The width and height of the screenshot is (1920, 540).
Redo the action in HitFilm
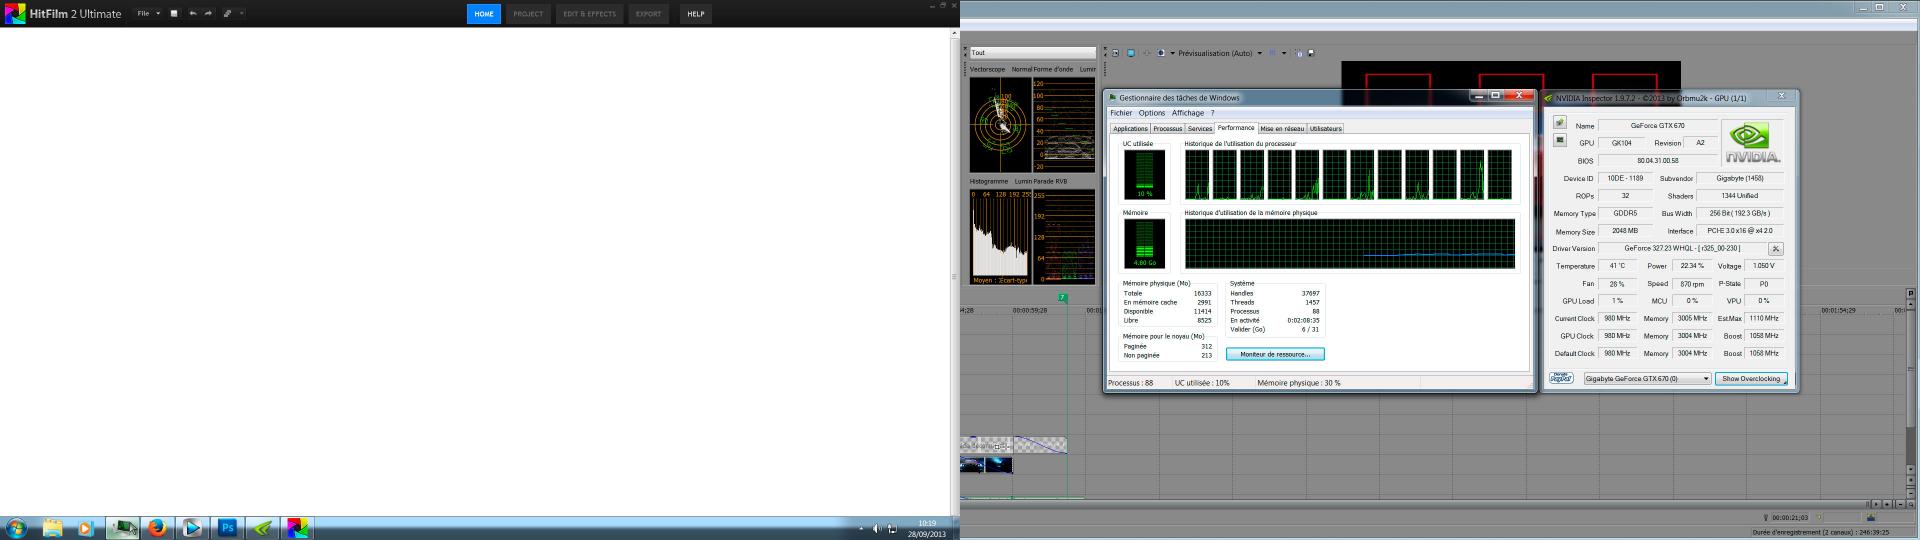(208, 14)
